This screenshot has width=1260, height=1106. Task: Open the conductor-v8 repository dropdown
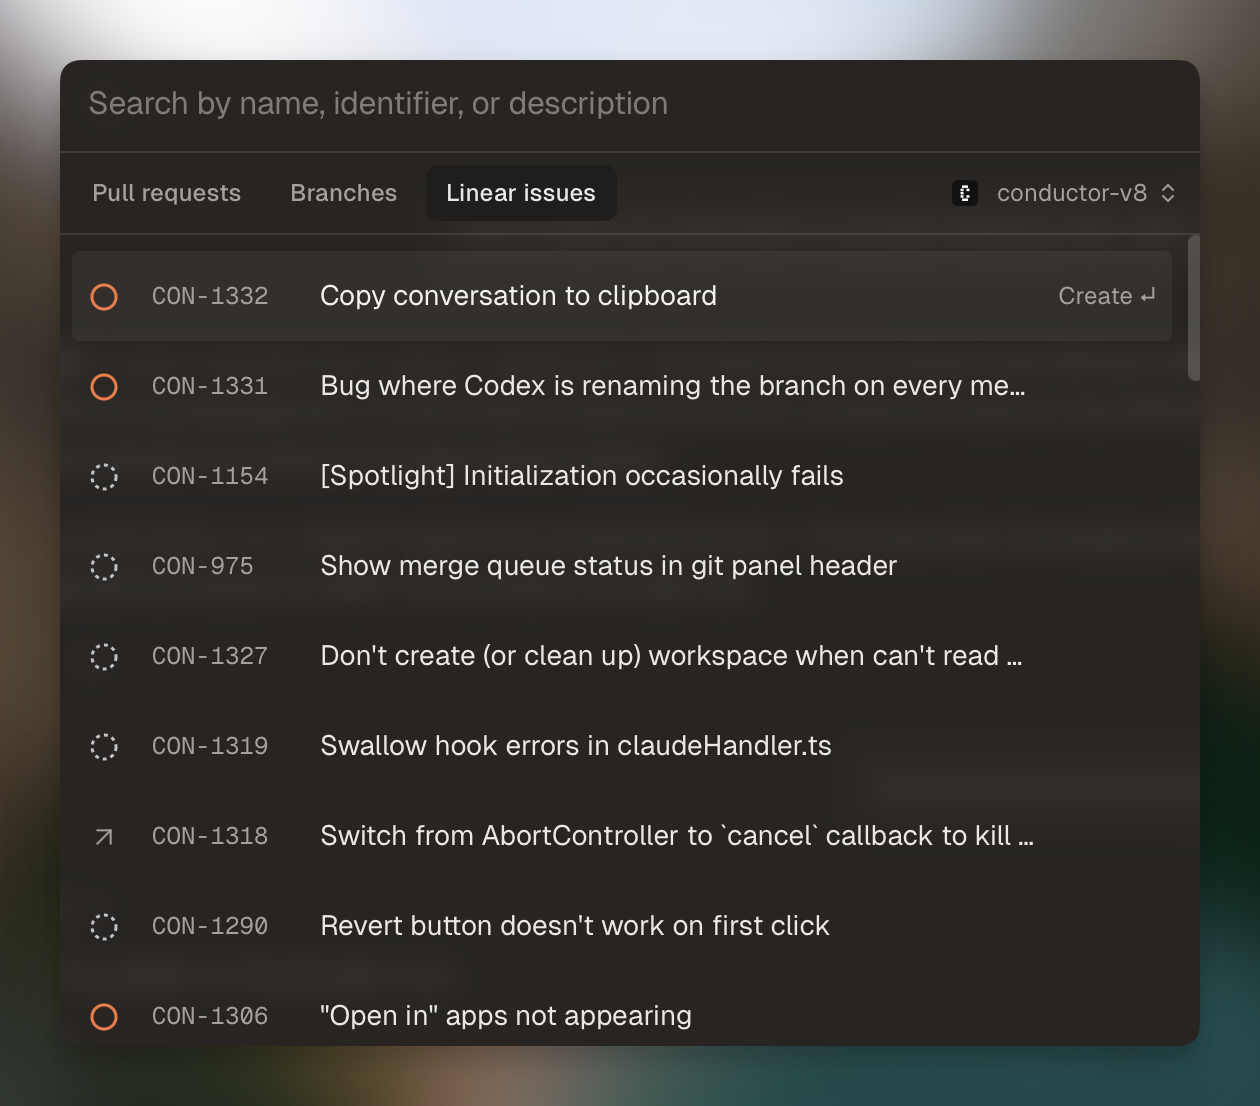click(1071, 193)
